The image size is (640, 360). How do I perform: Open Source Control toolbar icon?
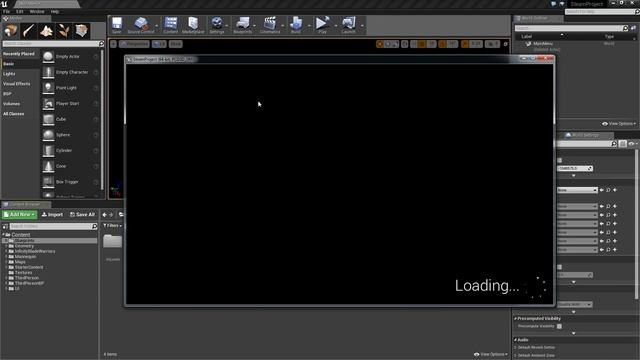click(141, 25)
